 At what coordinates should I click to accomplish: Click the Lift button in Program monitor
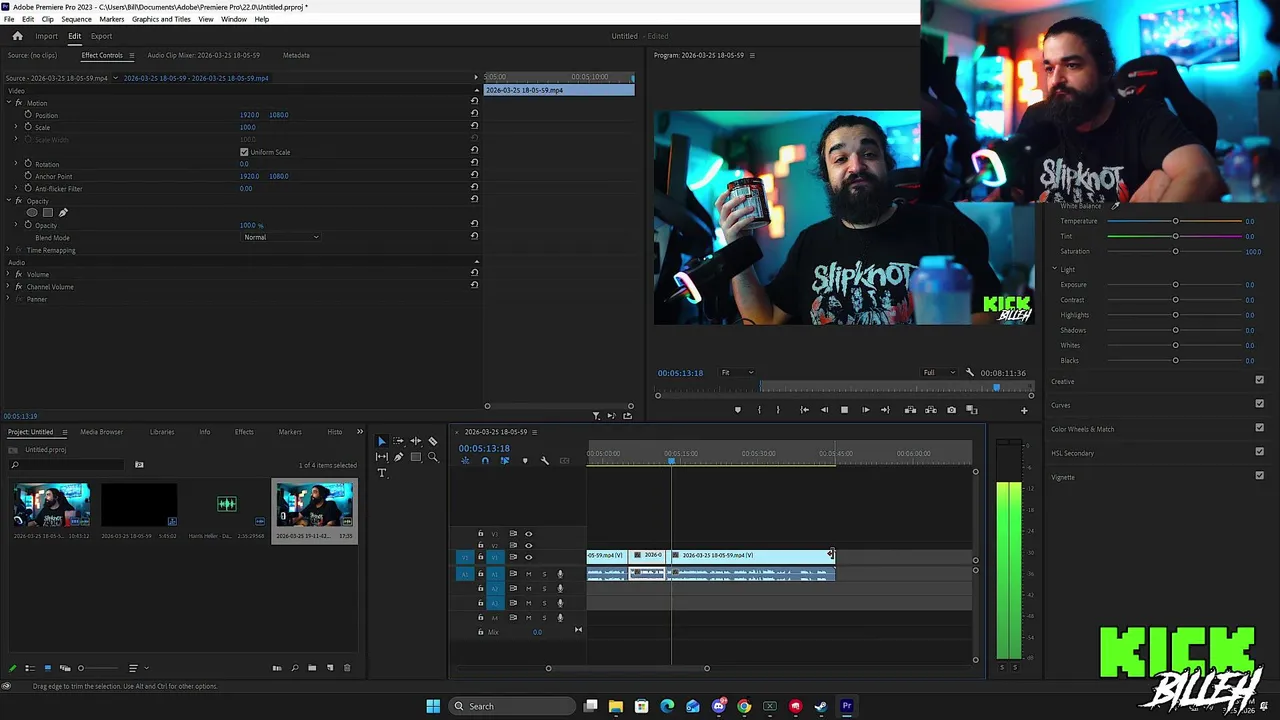[x=910, y=410]
